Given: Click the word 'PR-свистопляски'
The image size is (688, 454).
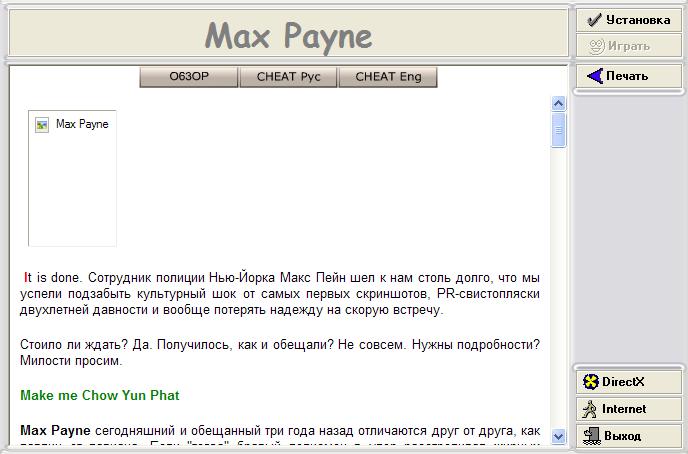Looking at the screenshot, I should click(488, 294).
